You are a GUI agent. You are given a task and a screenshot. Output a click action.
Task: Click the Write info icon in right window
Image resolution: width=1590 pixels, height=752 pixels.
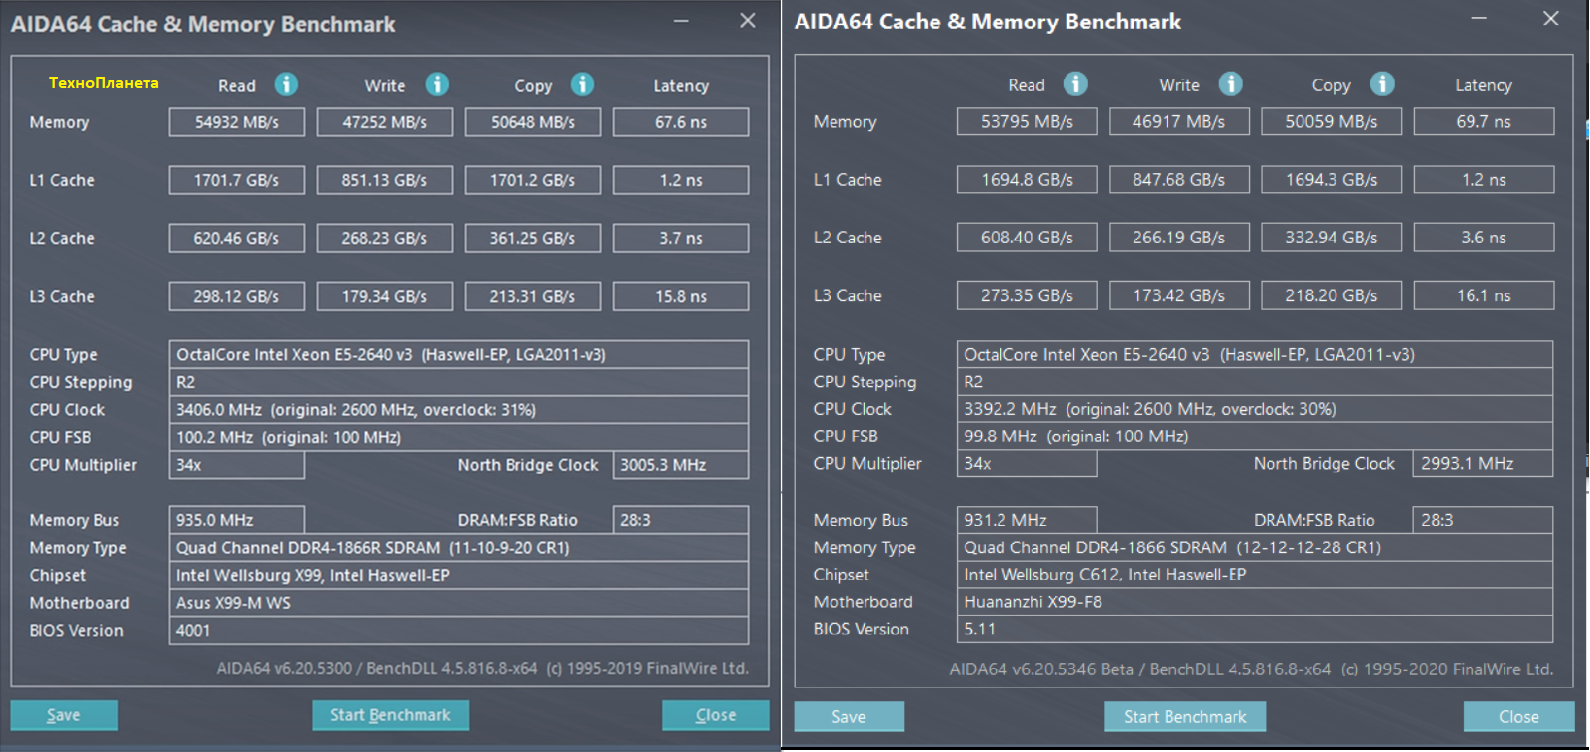point(1231,84)
